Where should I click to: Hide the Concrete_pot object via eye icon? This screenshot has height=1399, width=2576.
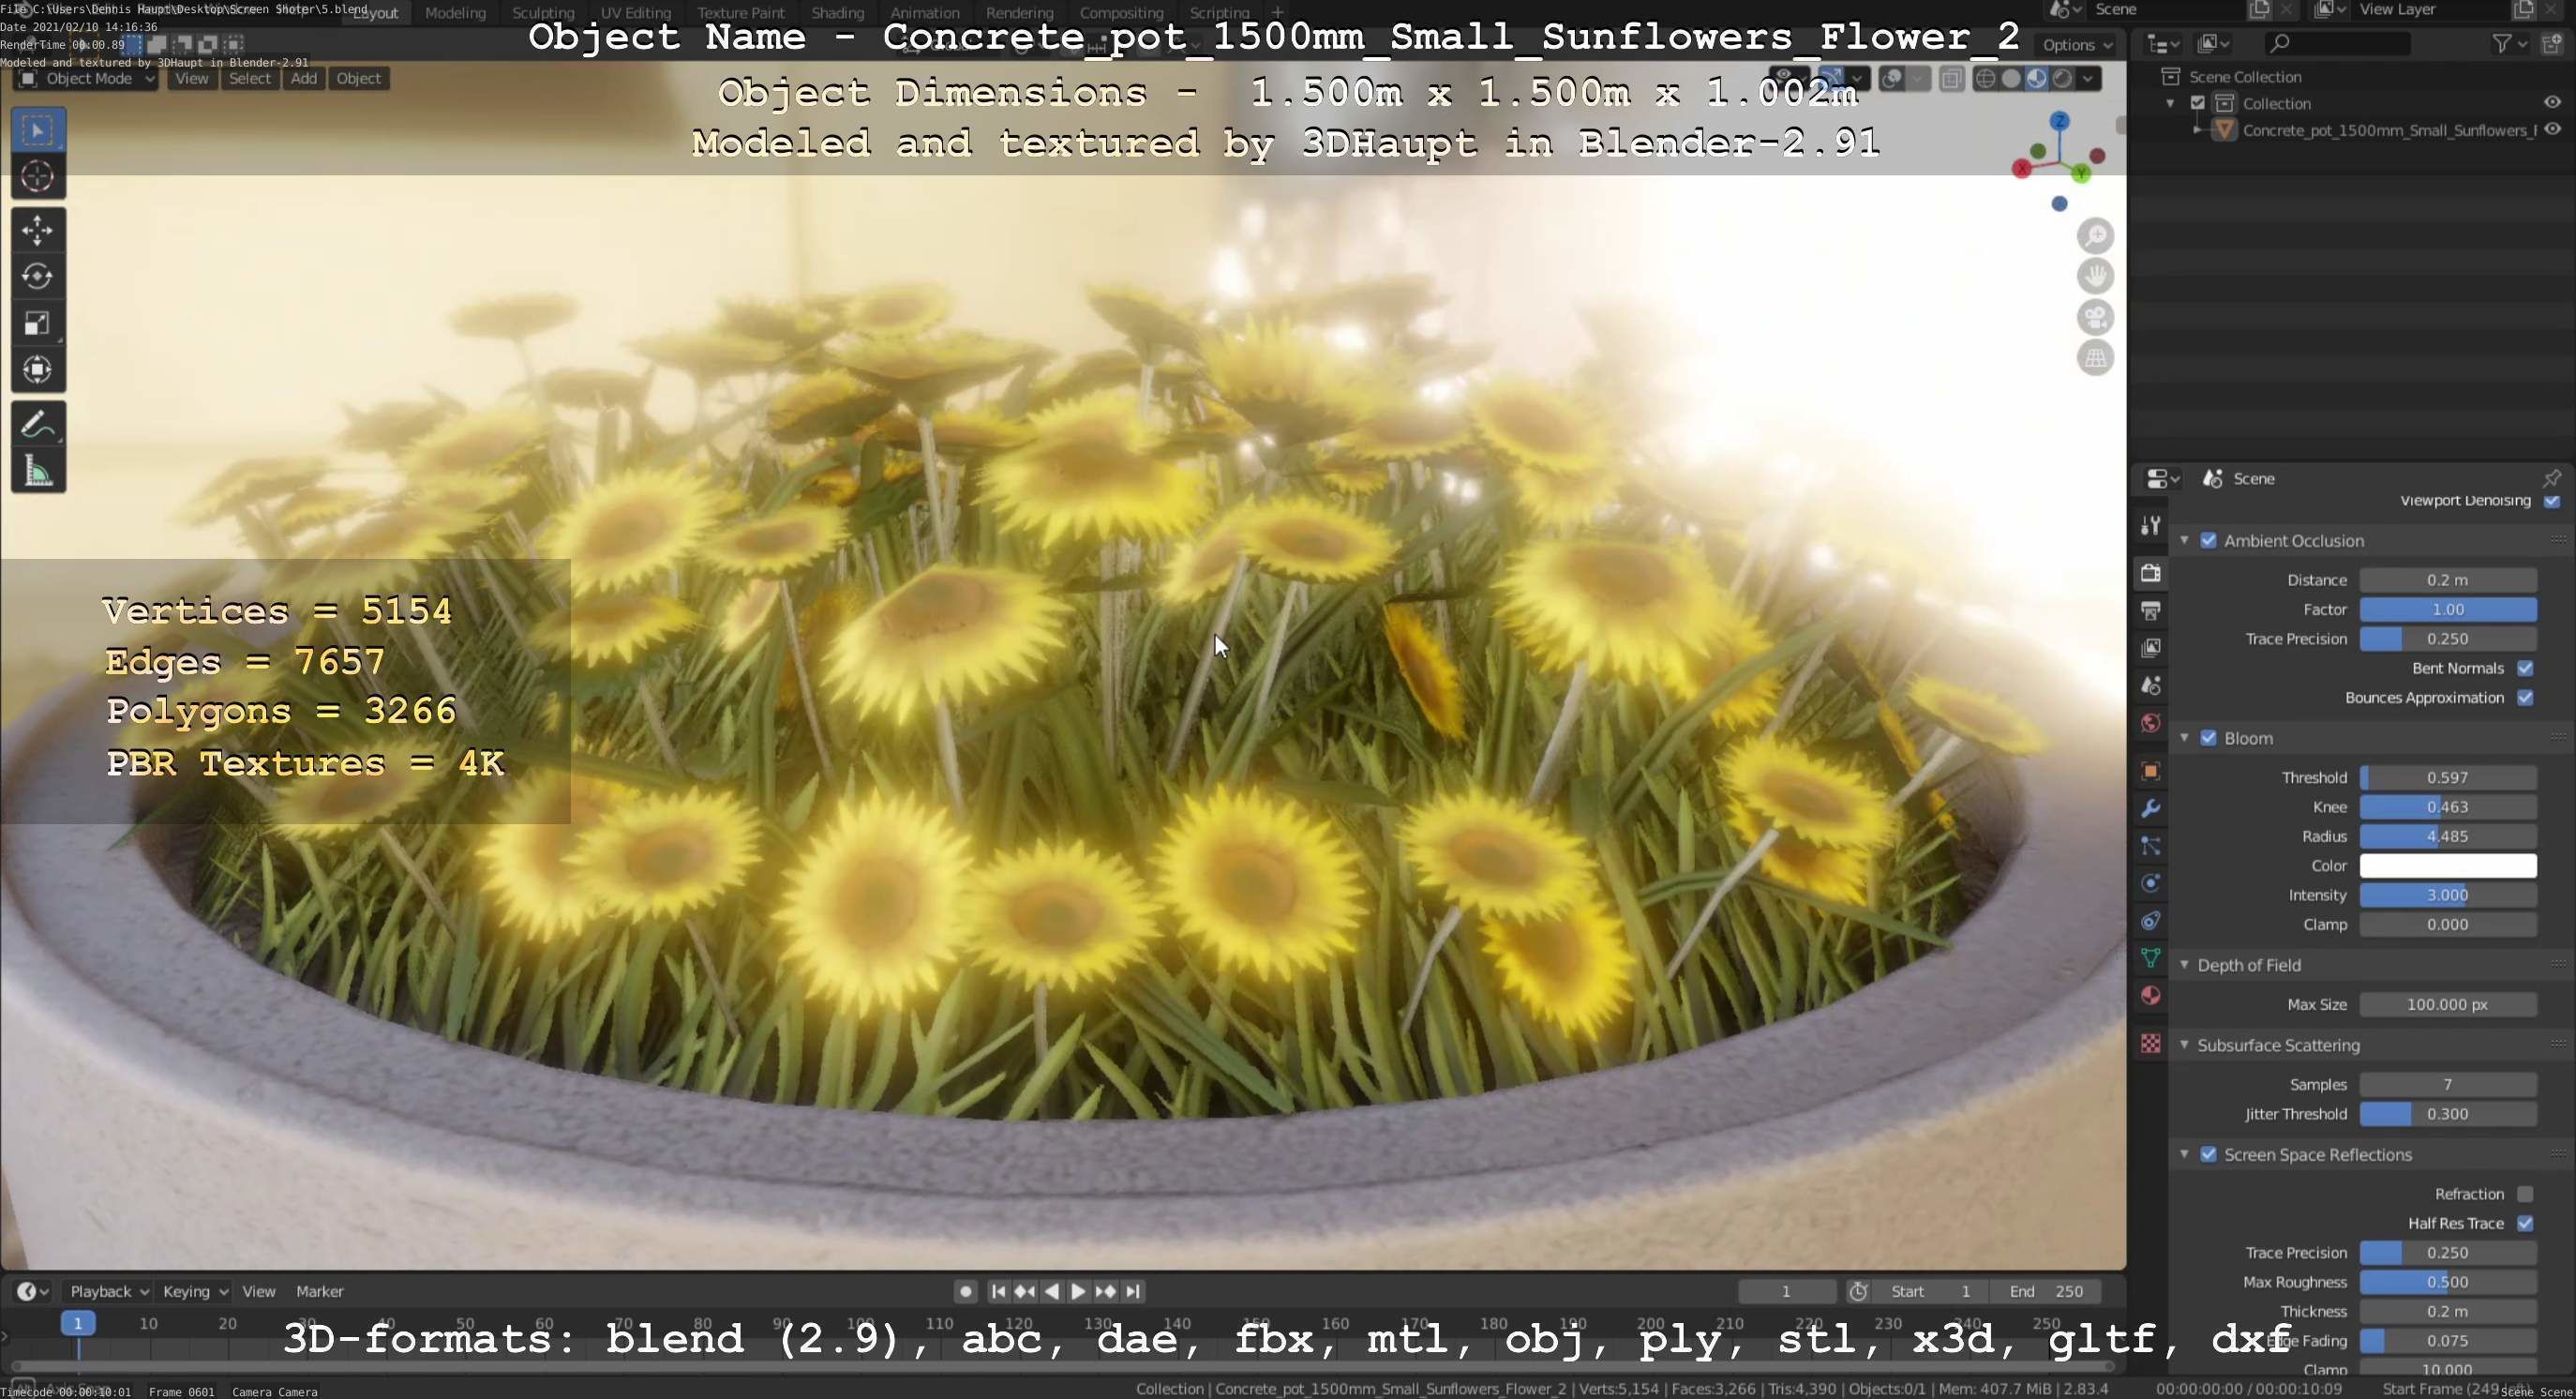[x=2552, y=130]
